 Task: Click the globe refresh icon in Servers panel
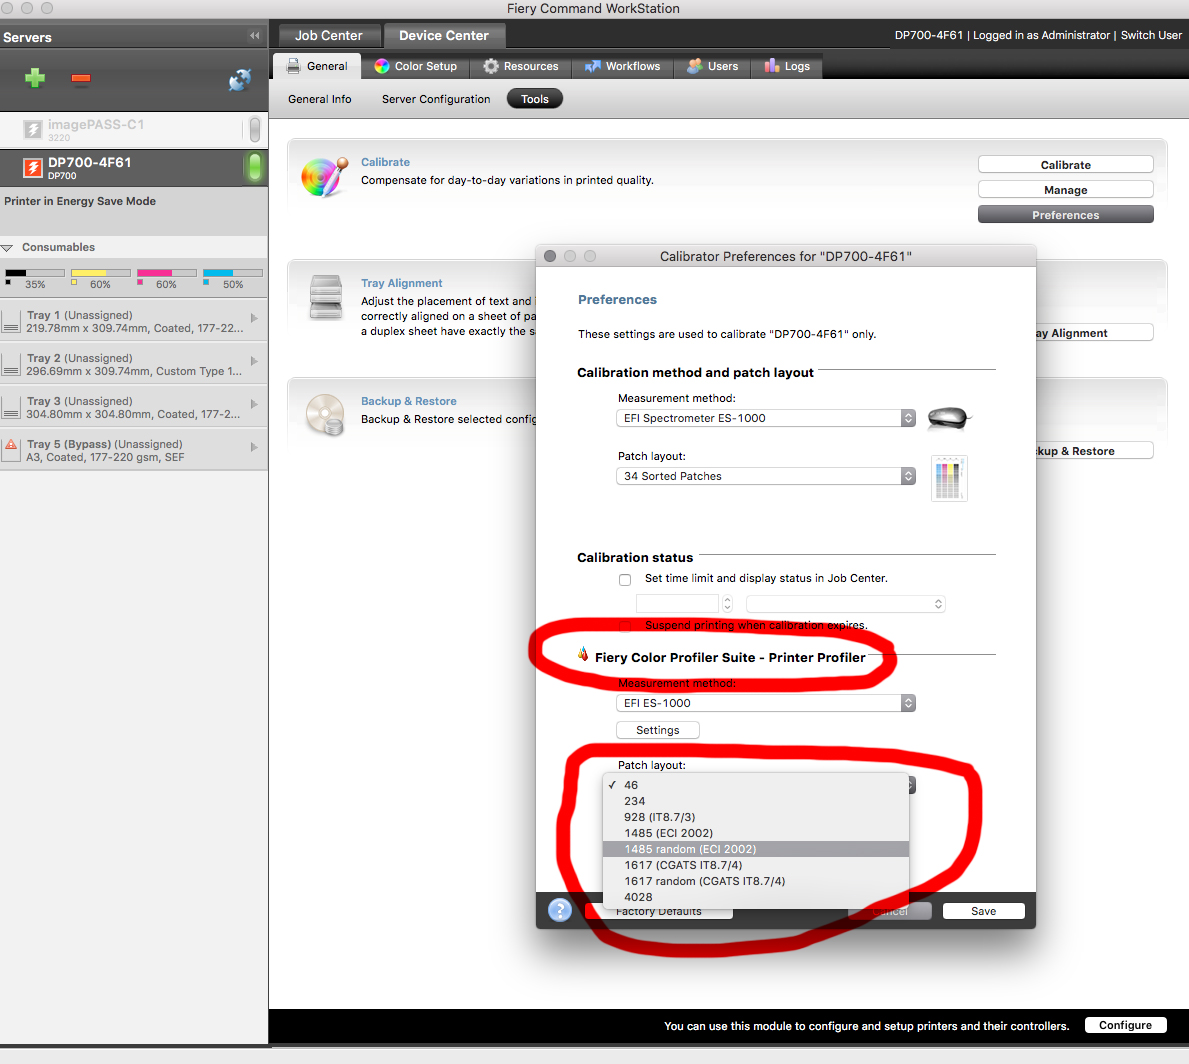click(x=240, y=79)
